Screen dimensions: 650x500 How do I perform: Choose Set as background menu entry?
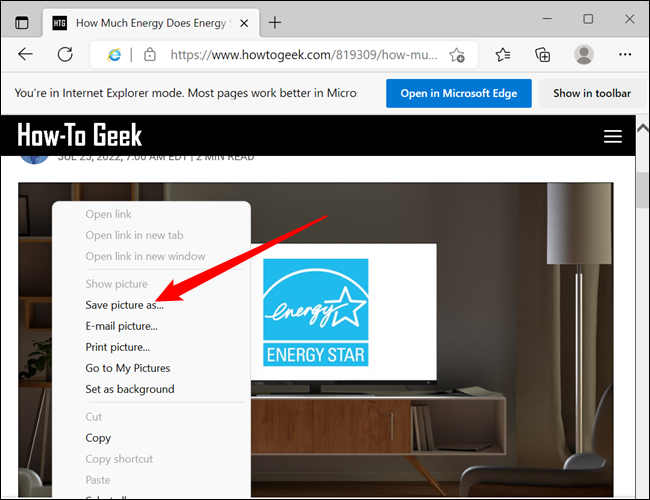tap(130, 389)
